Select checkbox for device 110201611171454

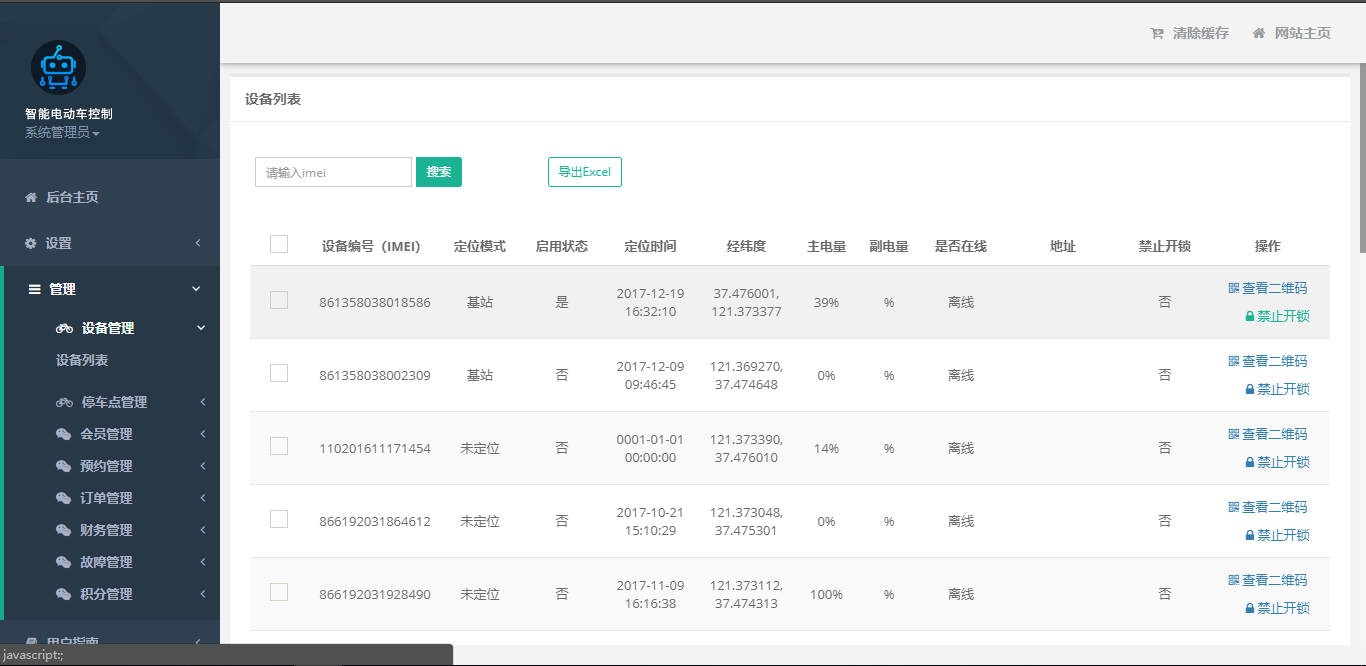279,446
